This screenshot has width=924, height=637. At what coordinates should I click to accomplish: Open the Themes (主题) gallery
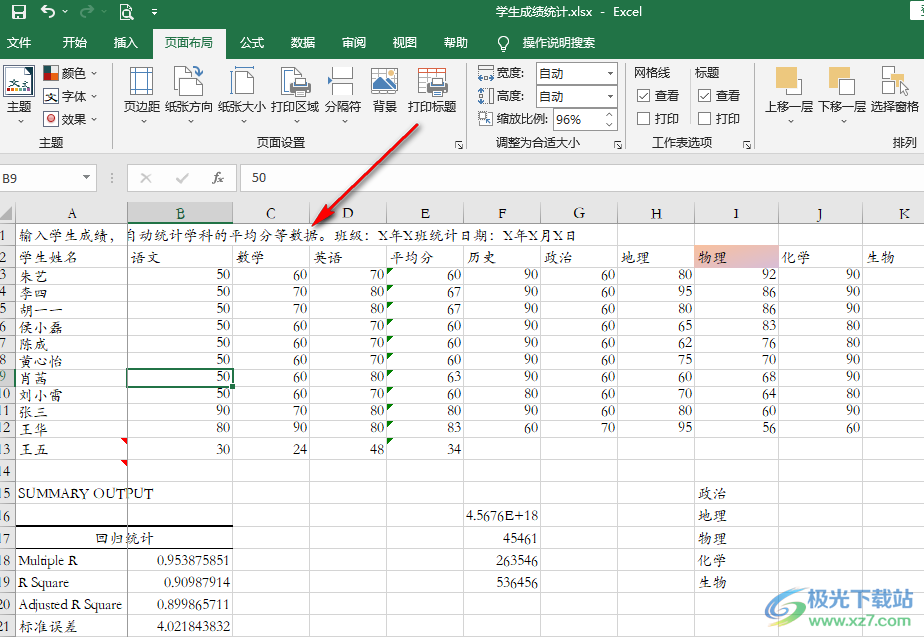[x=19, y=94]
